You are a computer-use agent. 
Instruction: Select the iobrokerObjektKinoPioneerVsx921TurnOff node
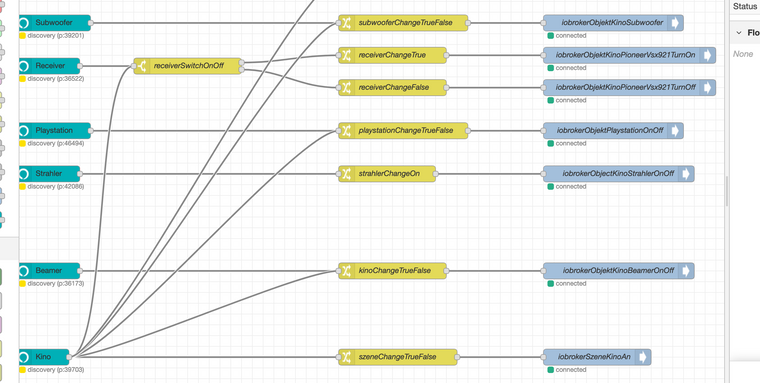click(x=629, y=88)
